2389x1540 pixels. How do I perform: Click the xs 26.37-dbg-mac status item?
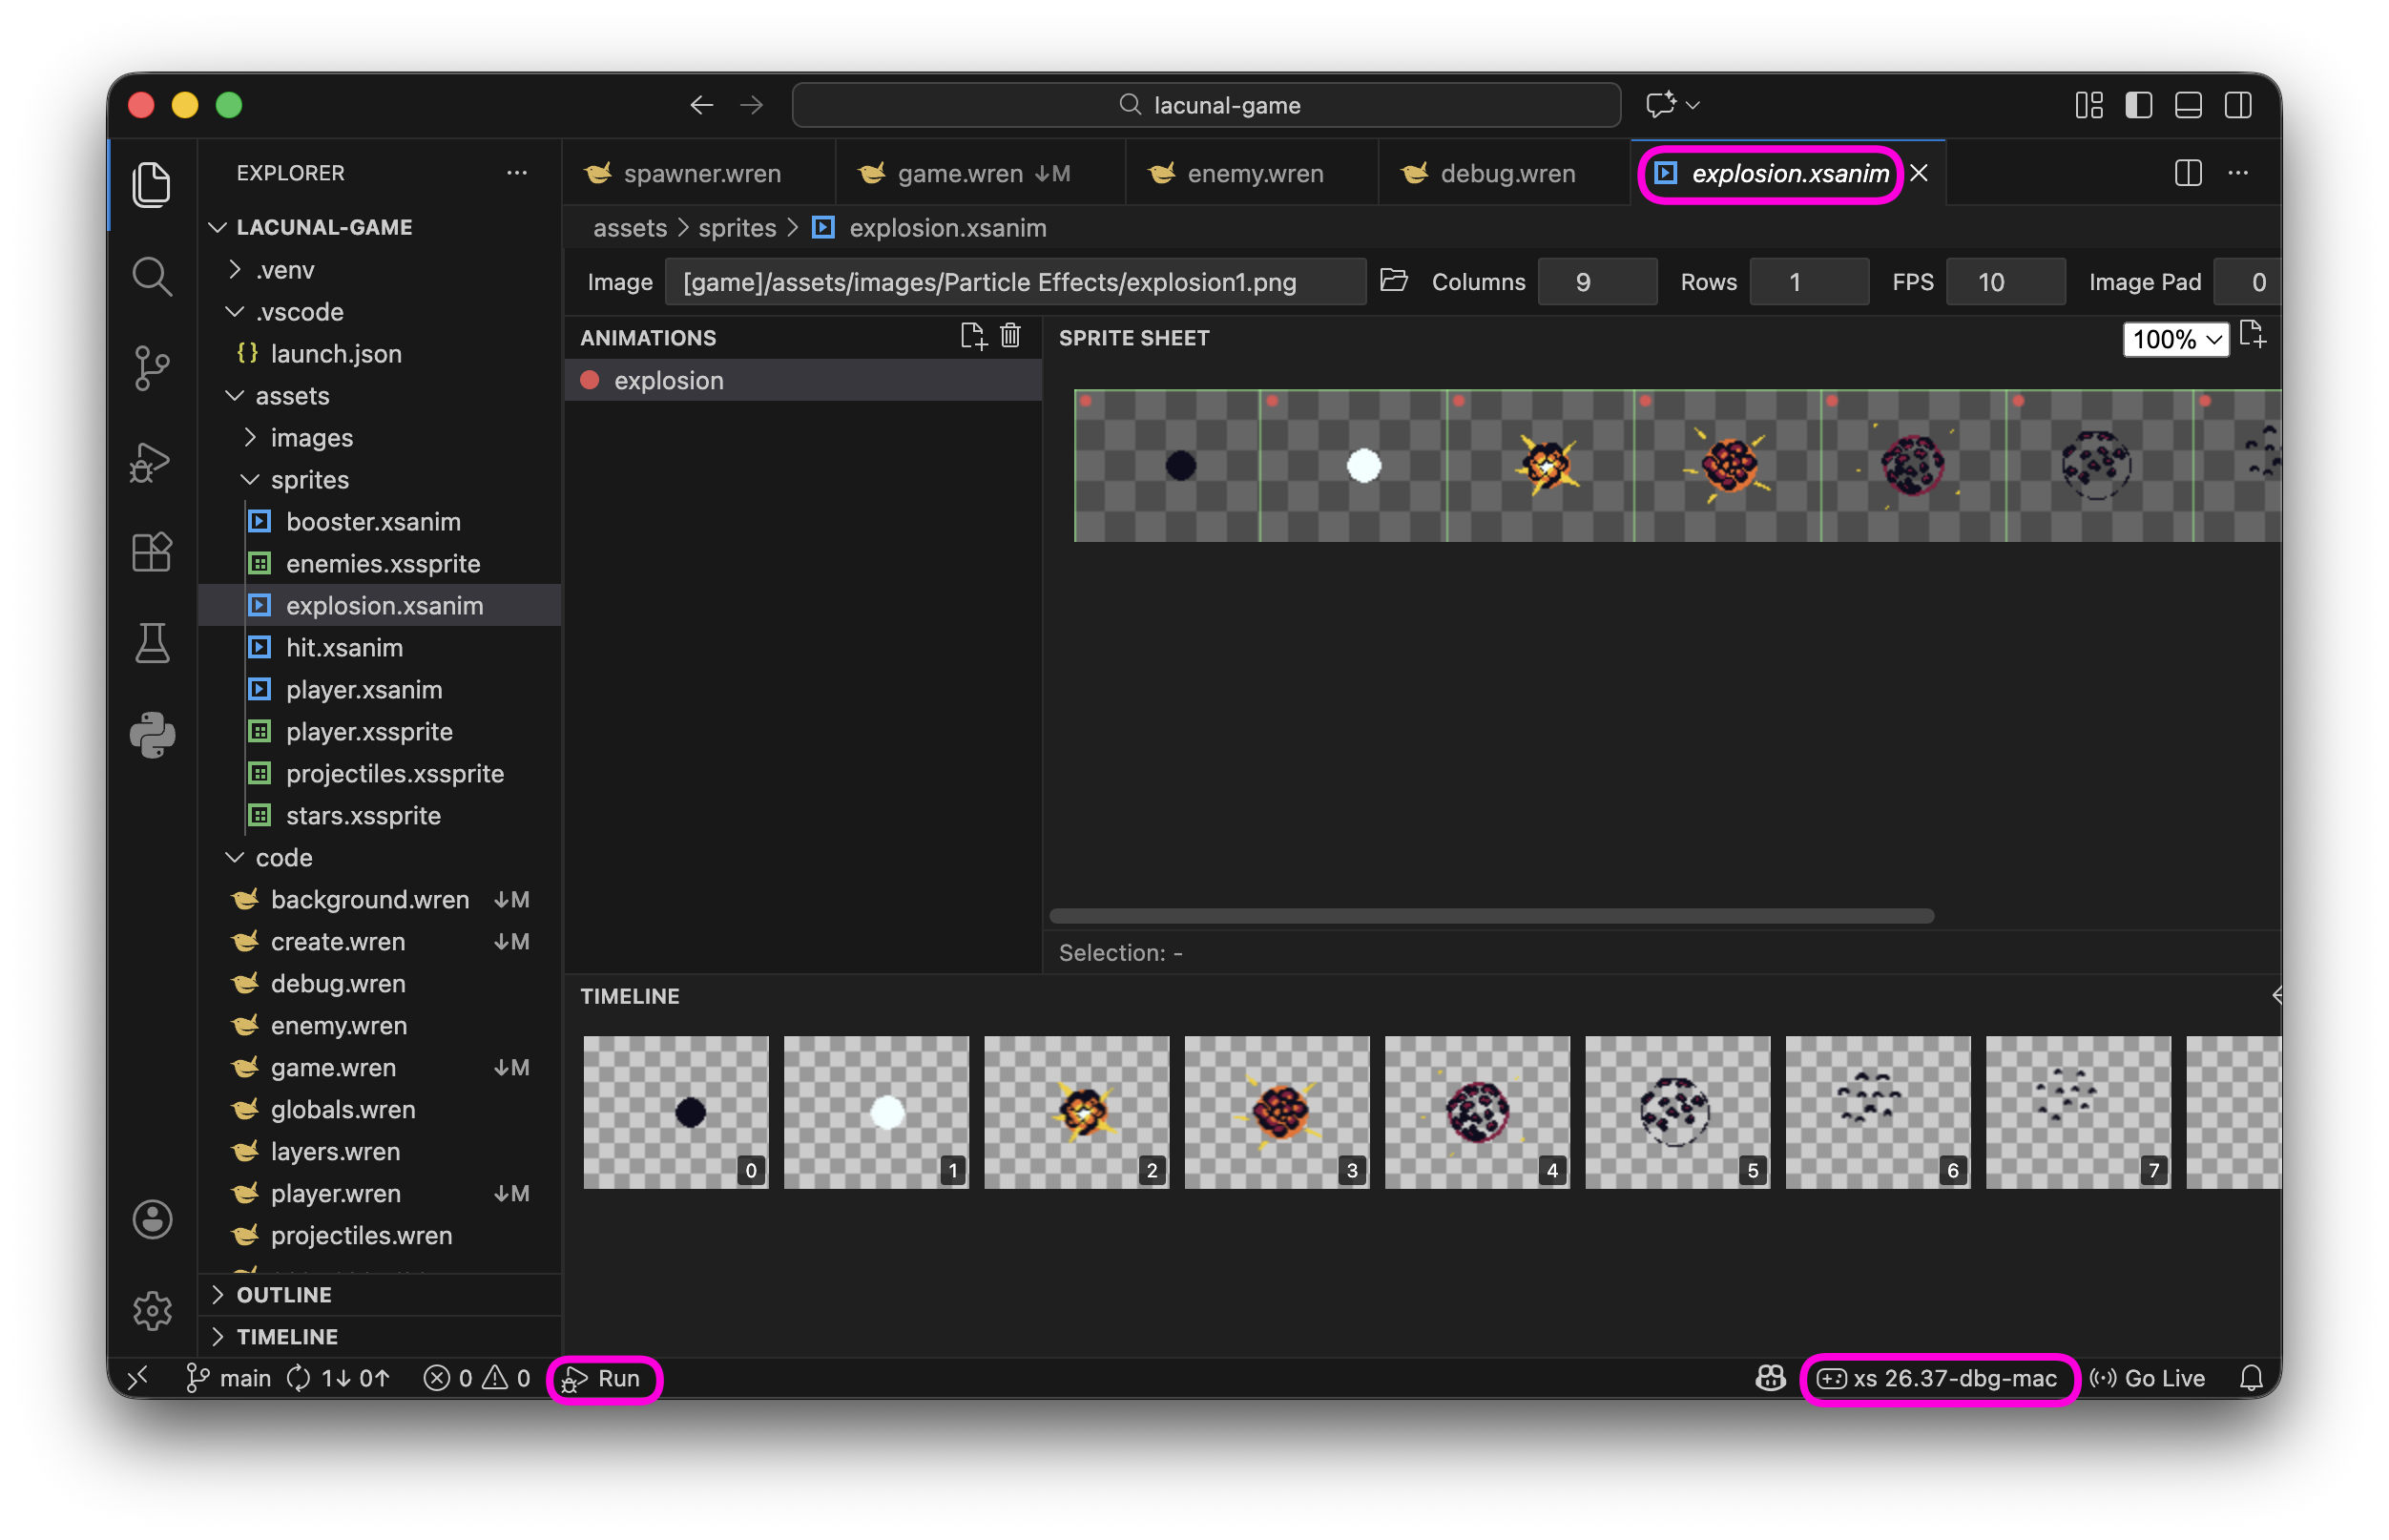coord(1939,1379)
